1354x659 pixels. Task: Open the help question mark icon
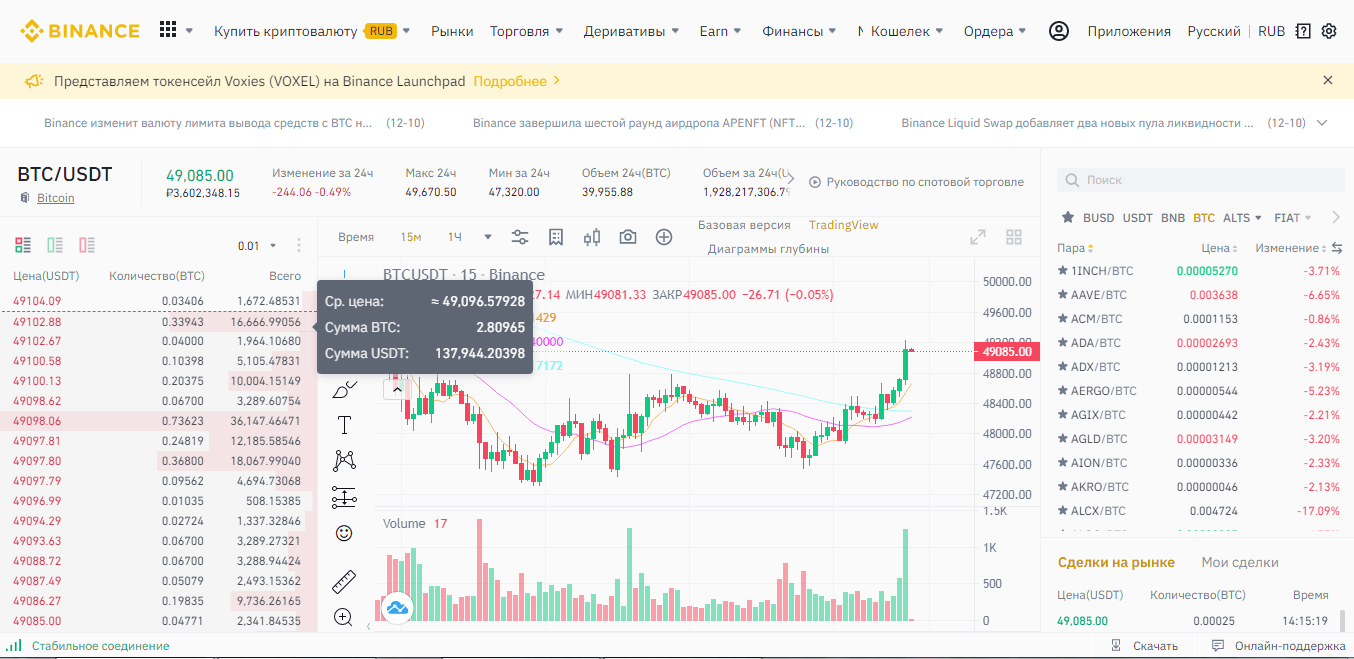pyautogui.click(x=1303, y=31)
